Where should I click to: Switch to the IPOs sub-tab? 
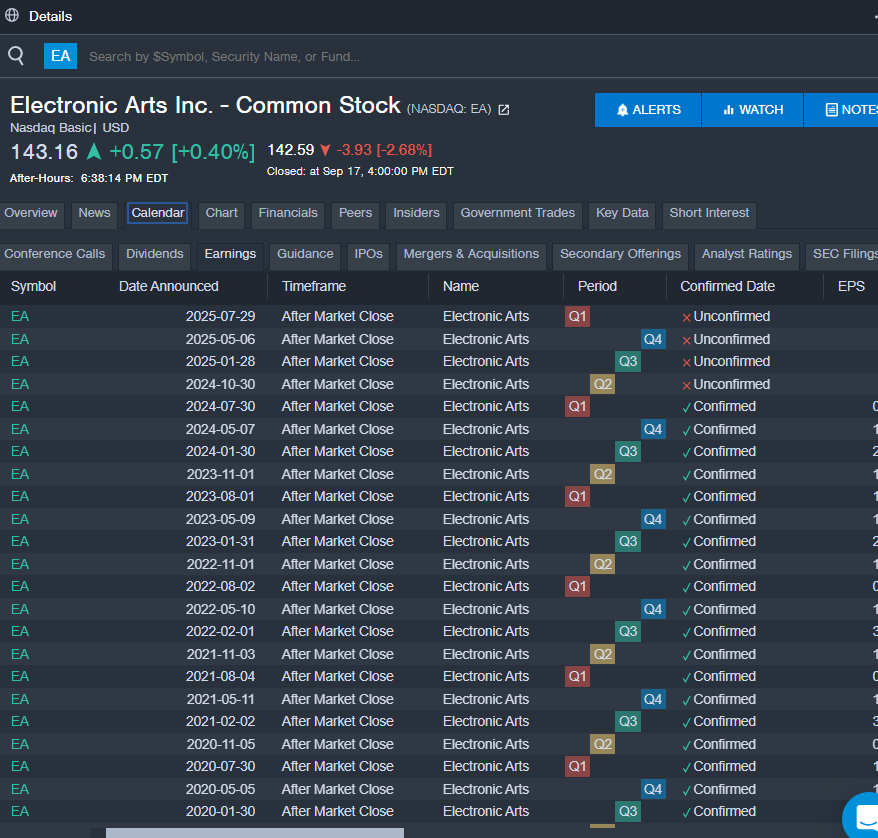click(368, 254)
